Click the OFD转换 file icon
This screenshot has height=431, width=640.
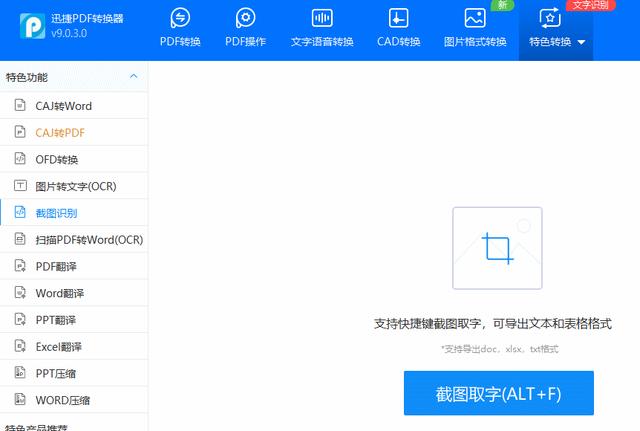[x=20, y=158]
